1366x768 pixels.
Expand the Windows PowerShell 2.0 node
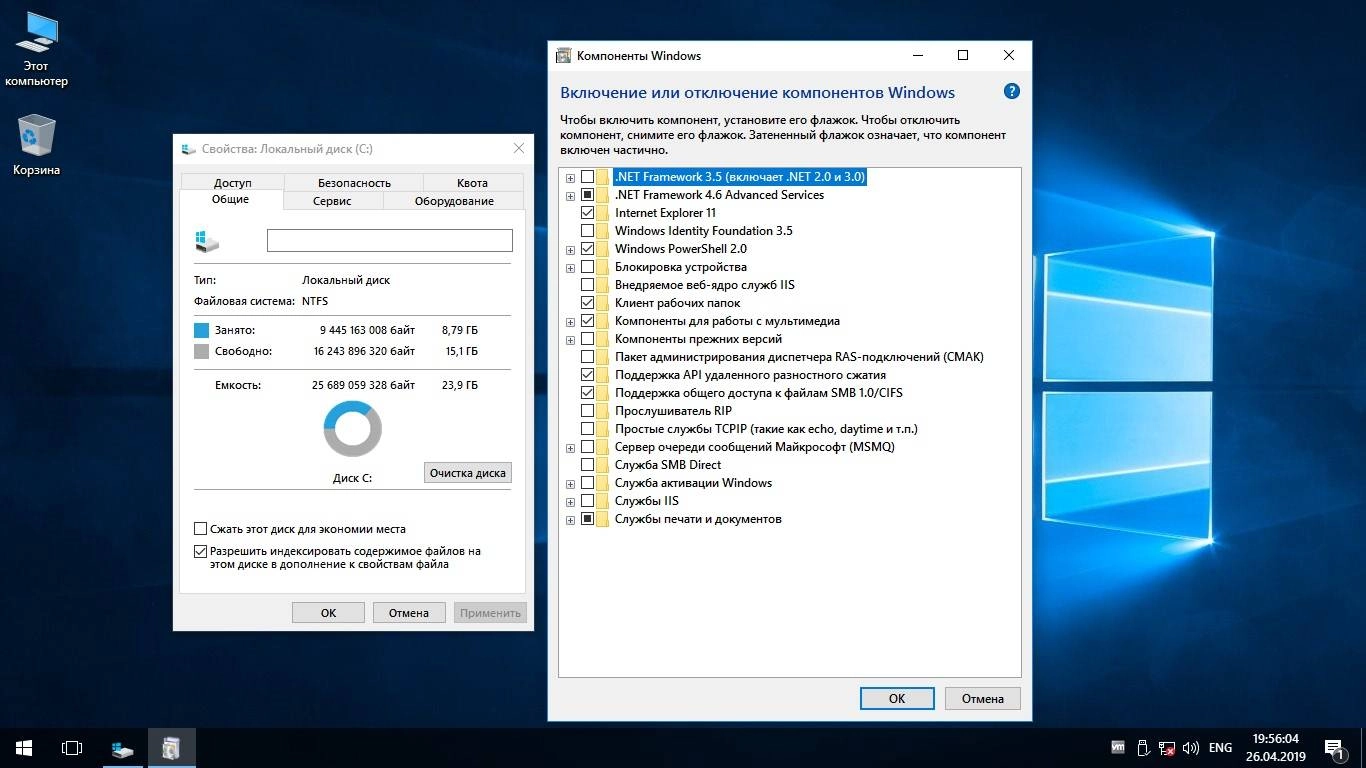point(570,250)
